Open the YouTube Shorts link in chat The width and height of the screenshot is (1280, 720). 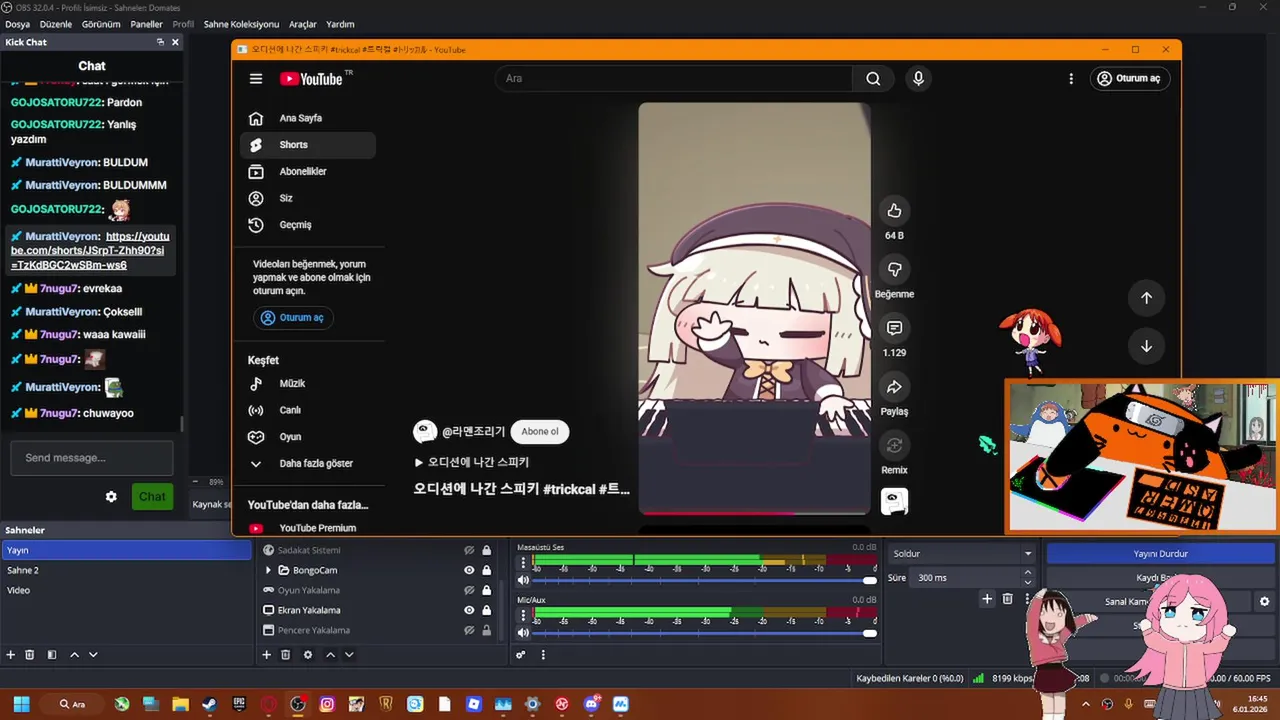click(90, 251)
